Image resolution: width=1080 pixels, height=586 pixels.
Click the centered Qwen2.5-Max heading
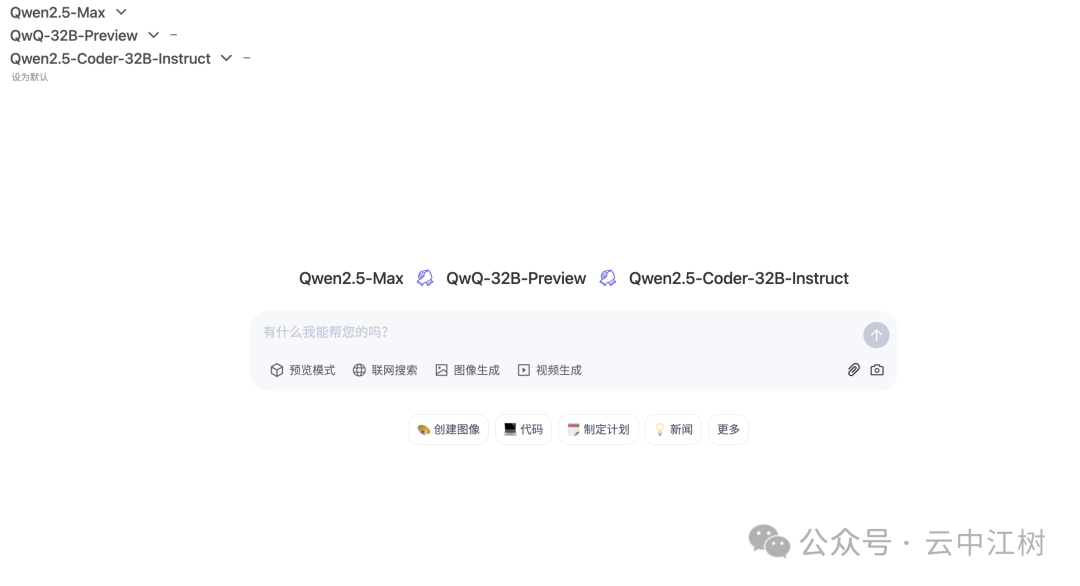point(351,278)
